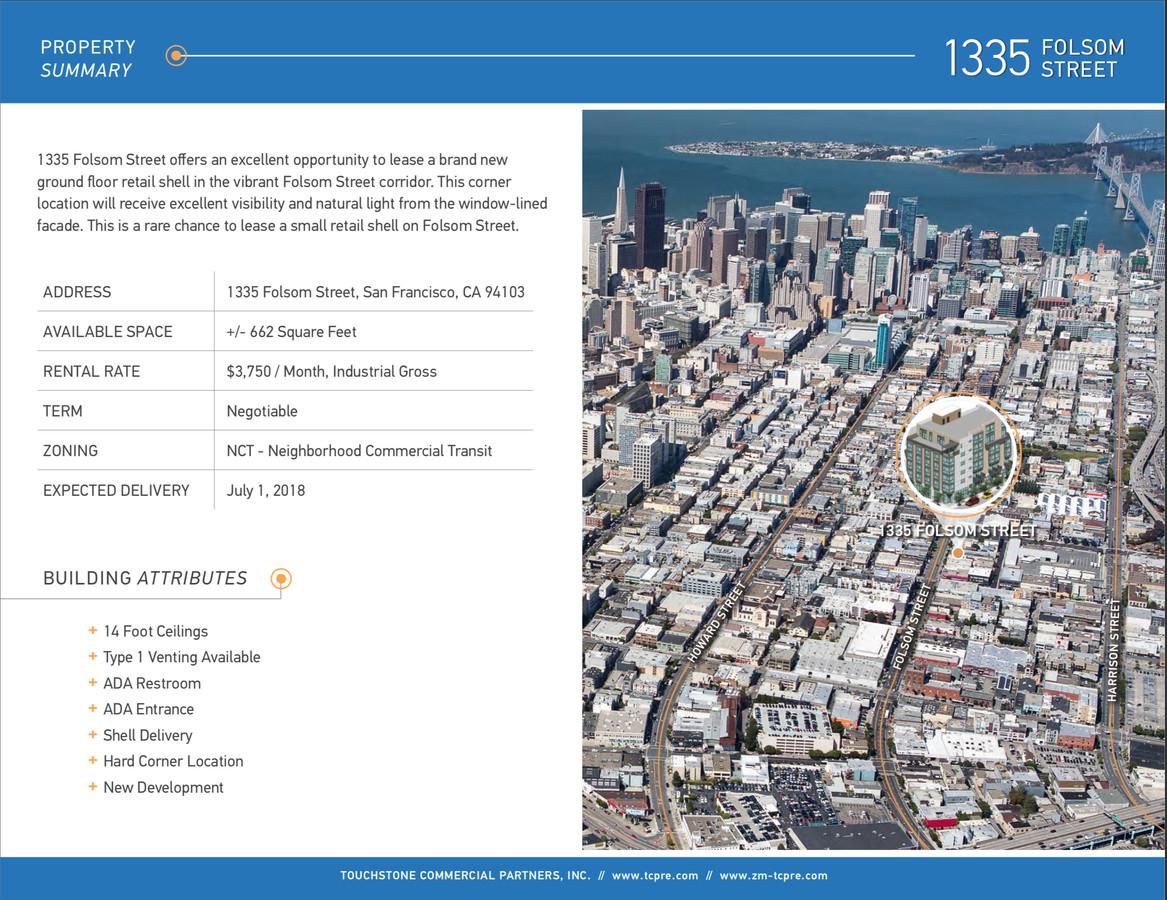
Task: Click the description paragraph starting '1335 Folsom Street offers'
Action: [292, 193]
